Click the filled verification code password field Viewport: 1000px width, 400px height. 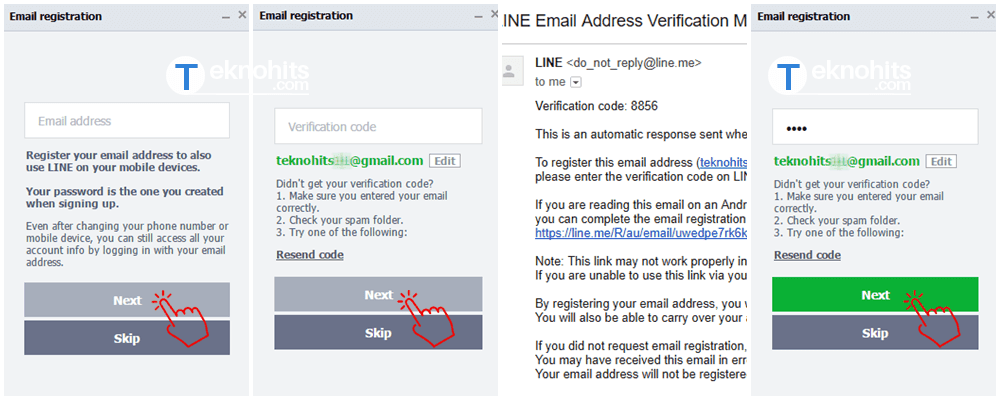coord(875,127)
